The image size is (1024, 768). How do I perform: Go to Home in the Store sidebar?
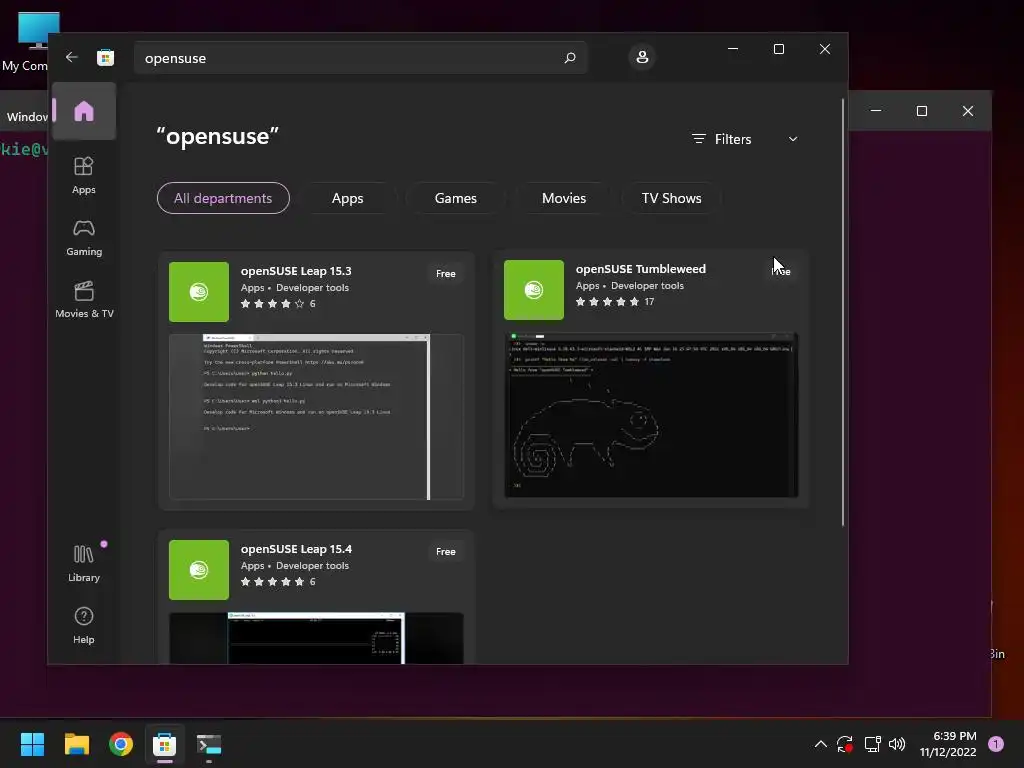84,111
